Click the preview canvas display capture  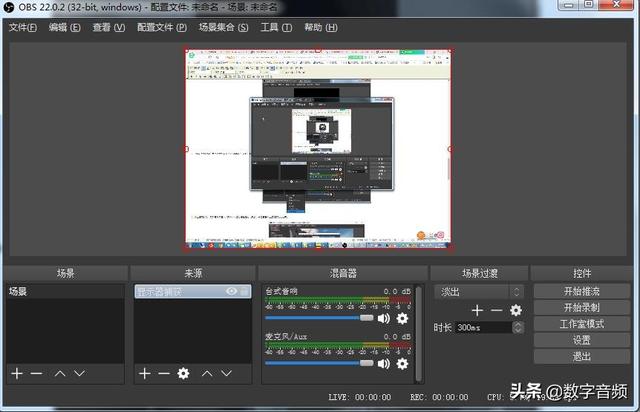[x=318, y=149]
